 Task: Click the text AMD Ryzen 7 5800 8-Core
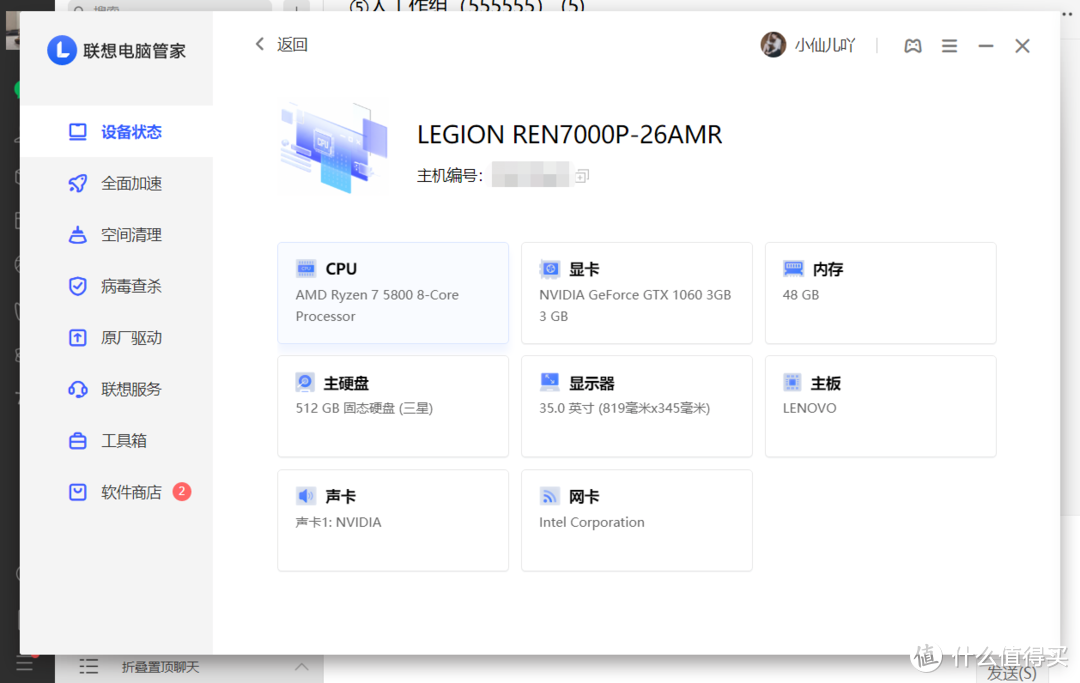377,295
